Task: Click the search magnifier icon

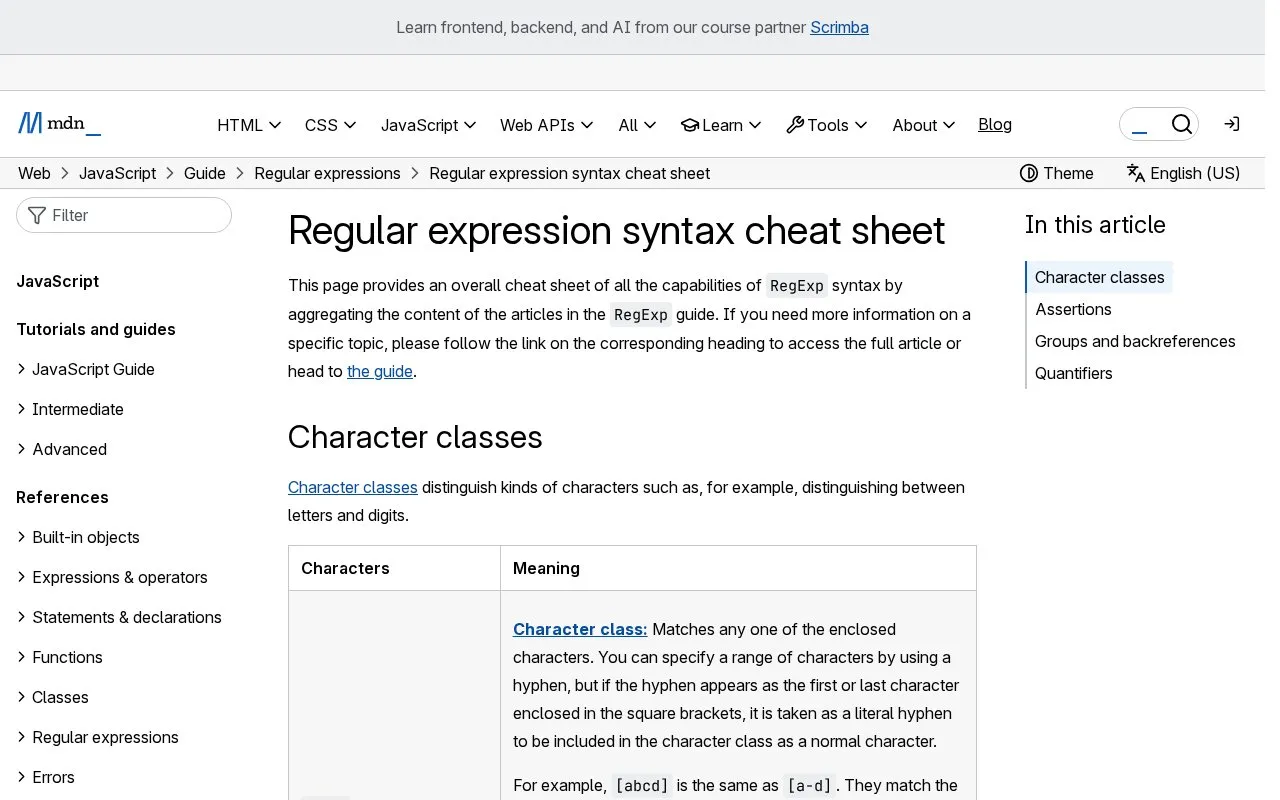Action: pos(1181,124)
